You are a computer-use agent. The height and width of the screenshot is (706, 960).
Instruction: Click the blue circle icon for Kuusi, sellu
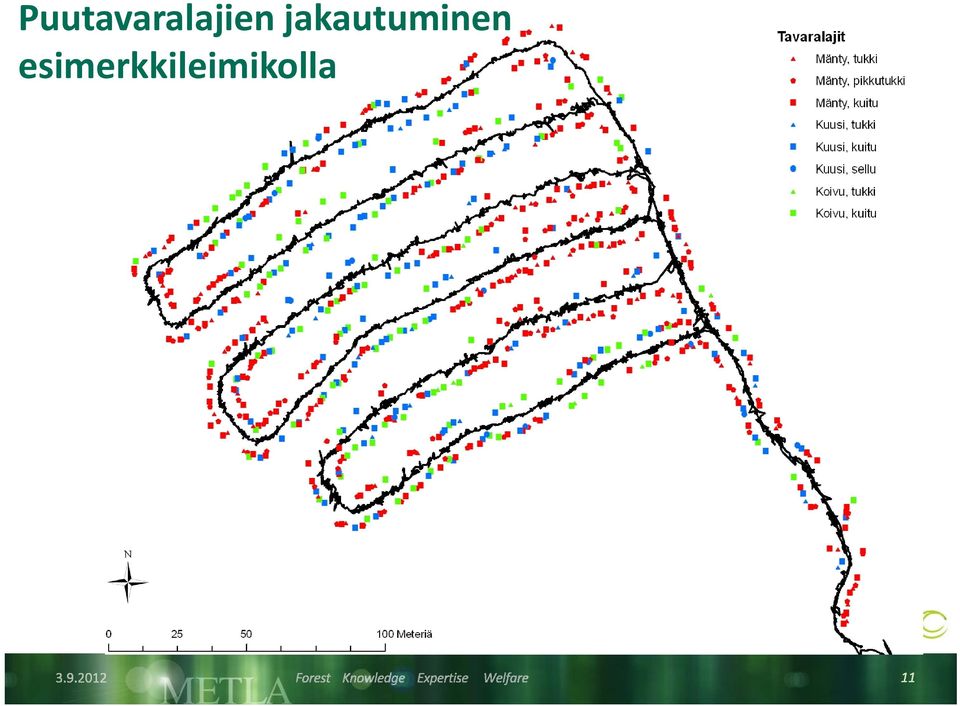tap(793, 169)
